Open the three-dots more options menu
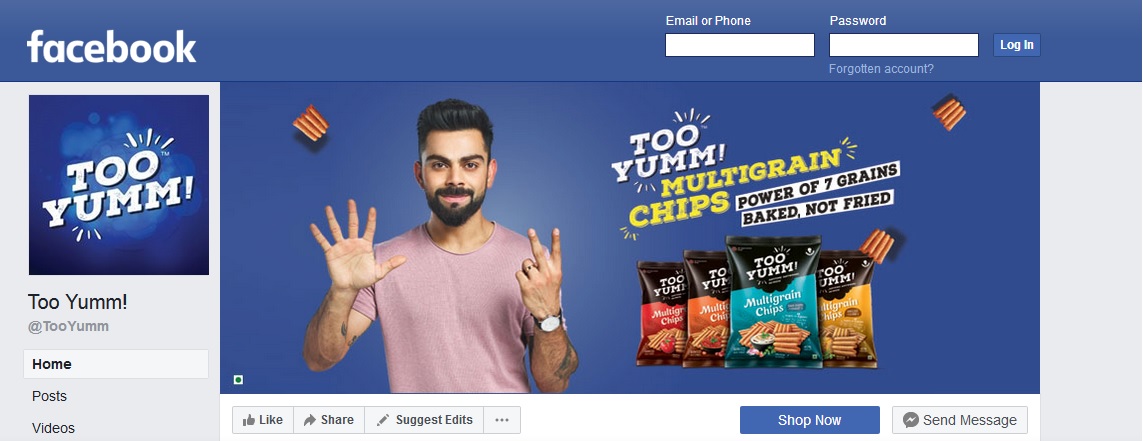The width and height of the screenshot is (1143, 441). (x=502, y=420)
